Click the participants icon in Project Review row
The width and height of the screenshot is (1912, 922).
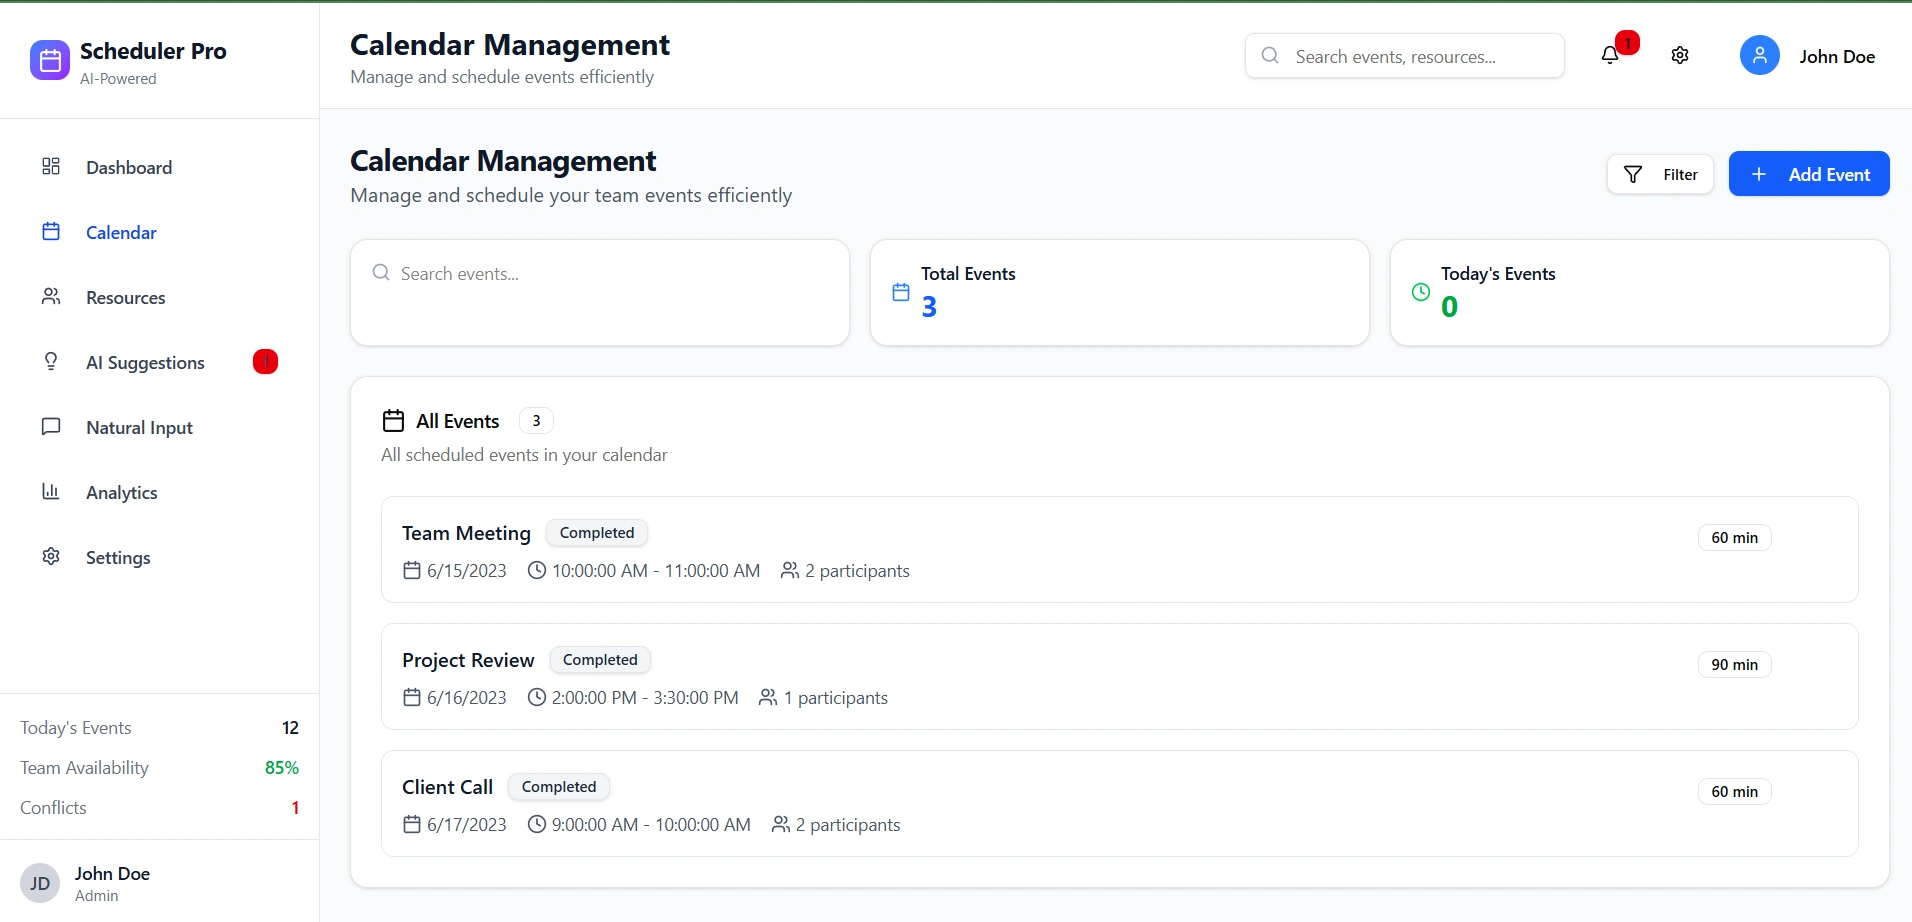pos(768,697)
